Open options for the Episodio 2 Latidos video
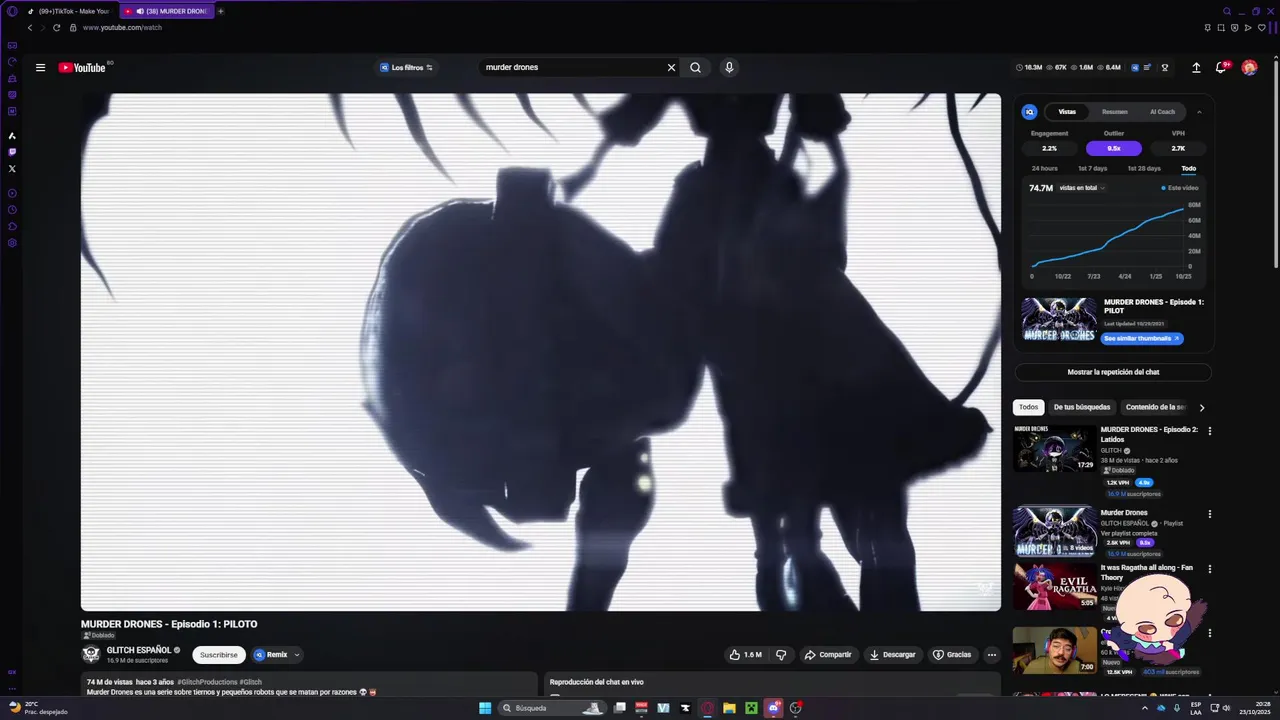Screen dimensions: 1280x720 point(1209,431)
